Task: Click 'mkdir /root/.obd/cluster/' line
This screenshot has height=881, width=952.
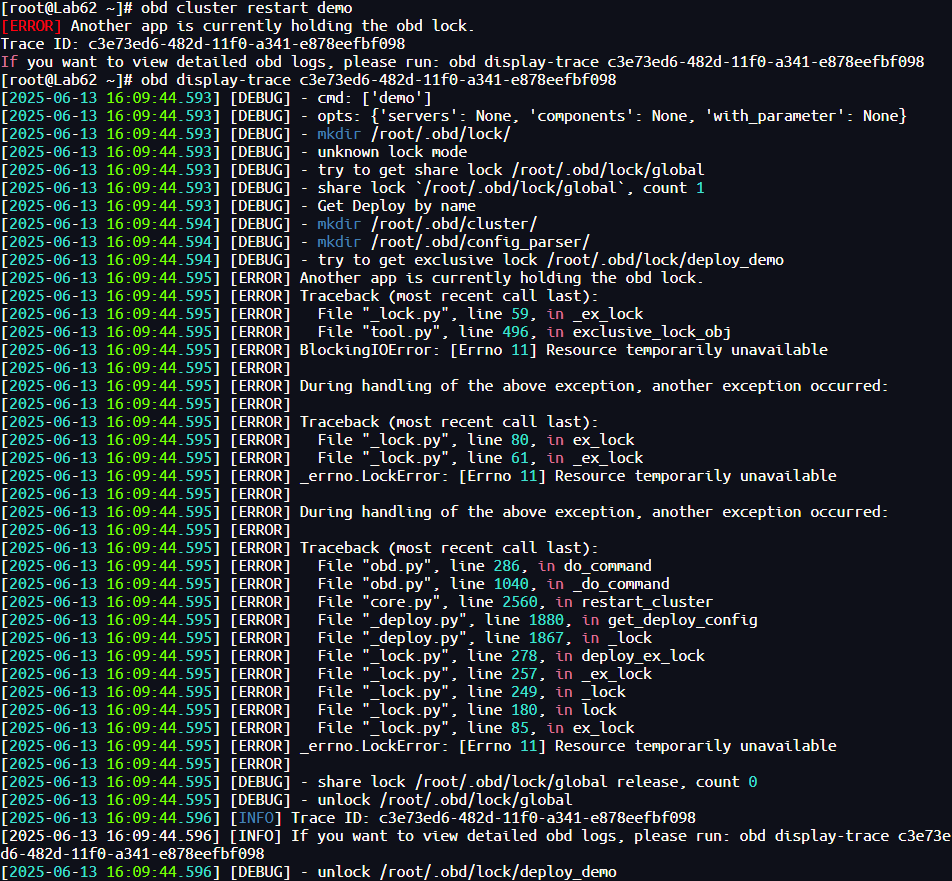Action: tap(427, 224)
